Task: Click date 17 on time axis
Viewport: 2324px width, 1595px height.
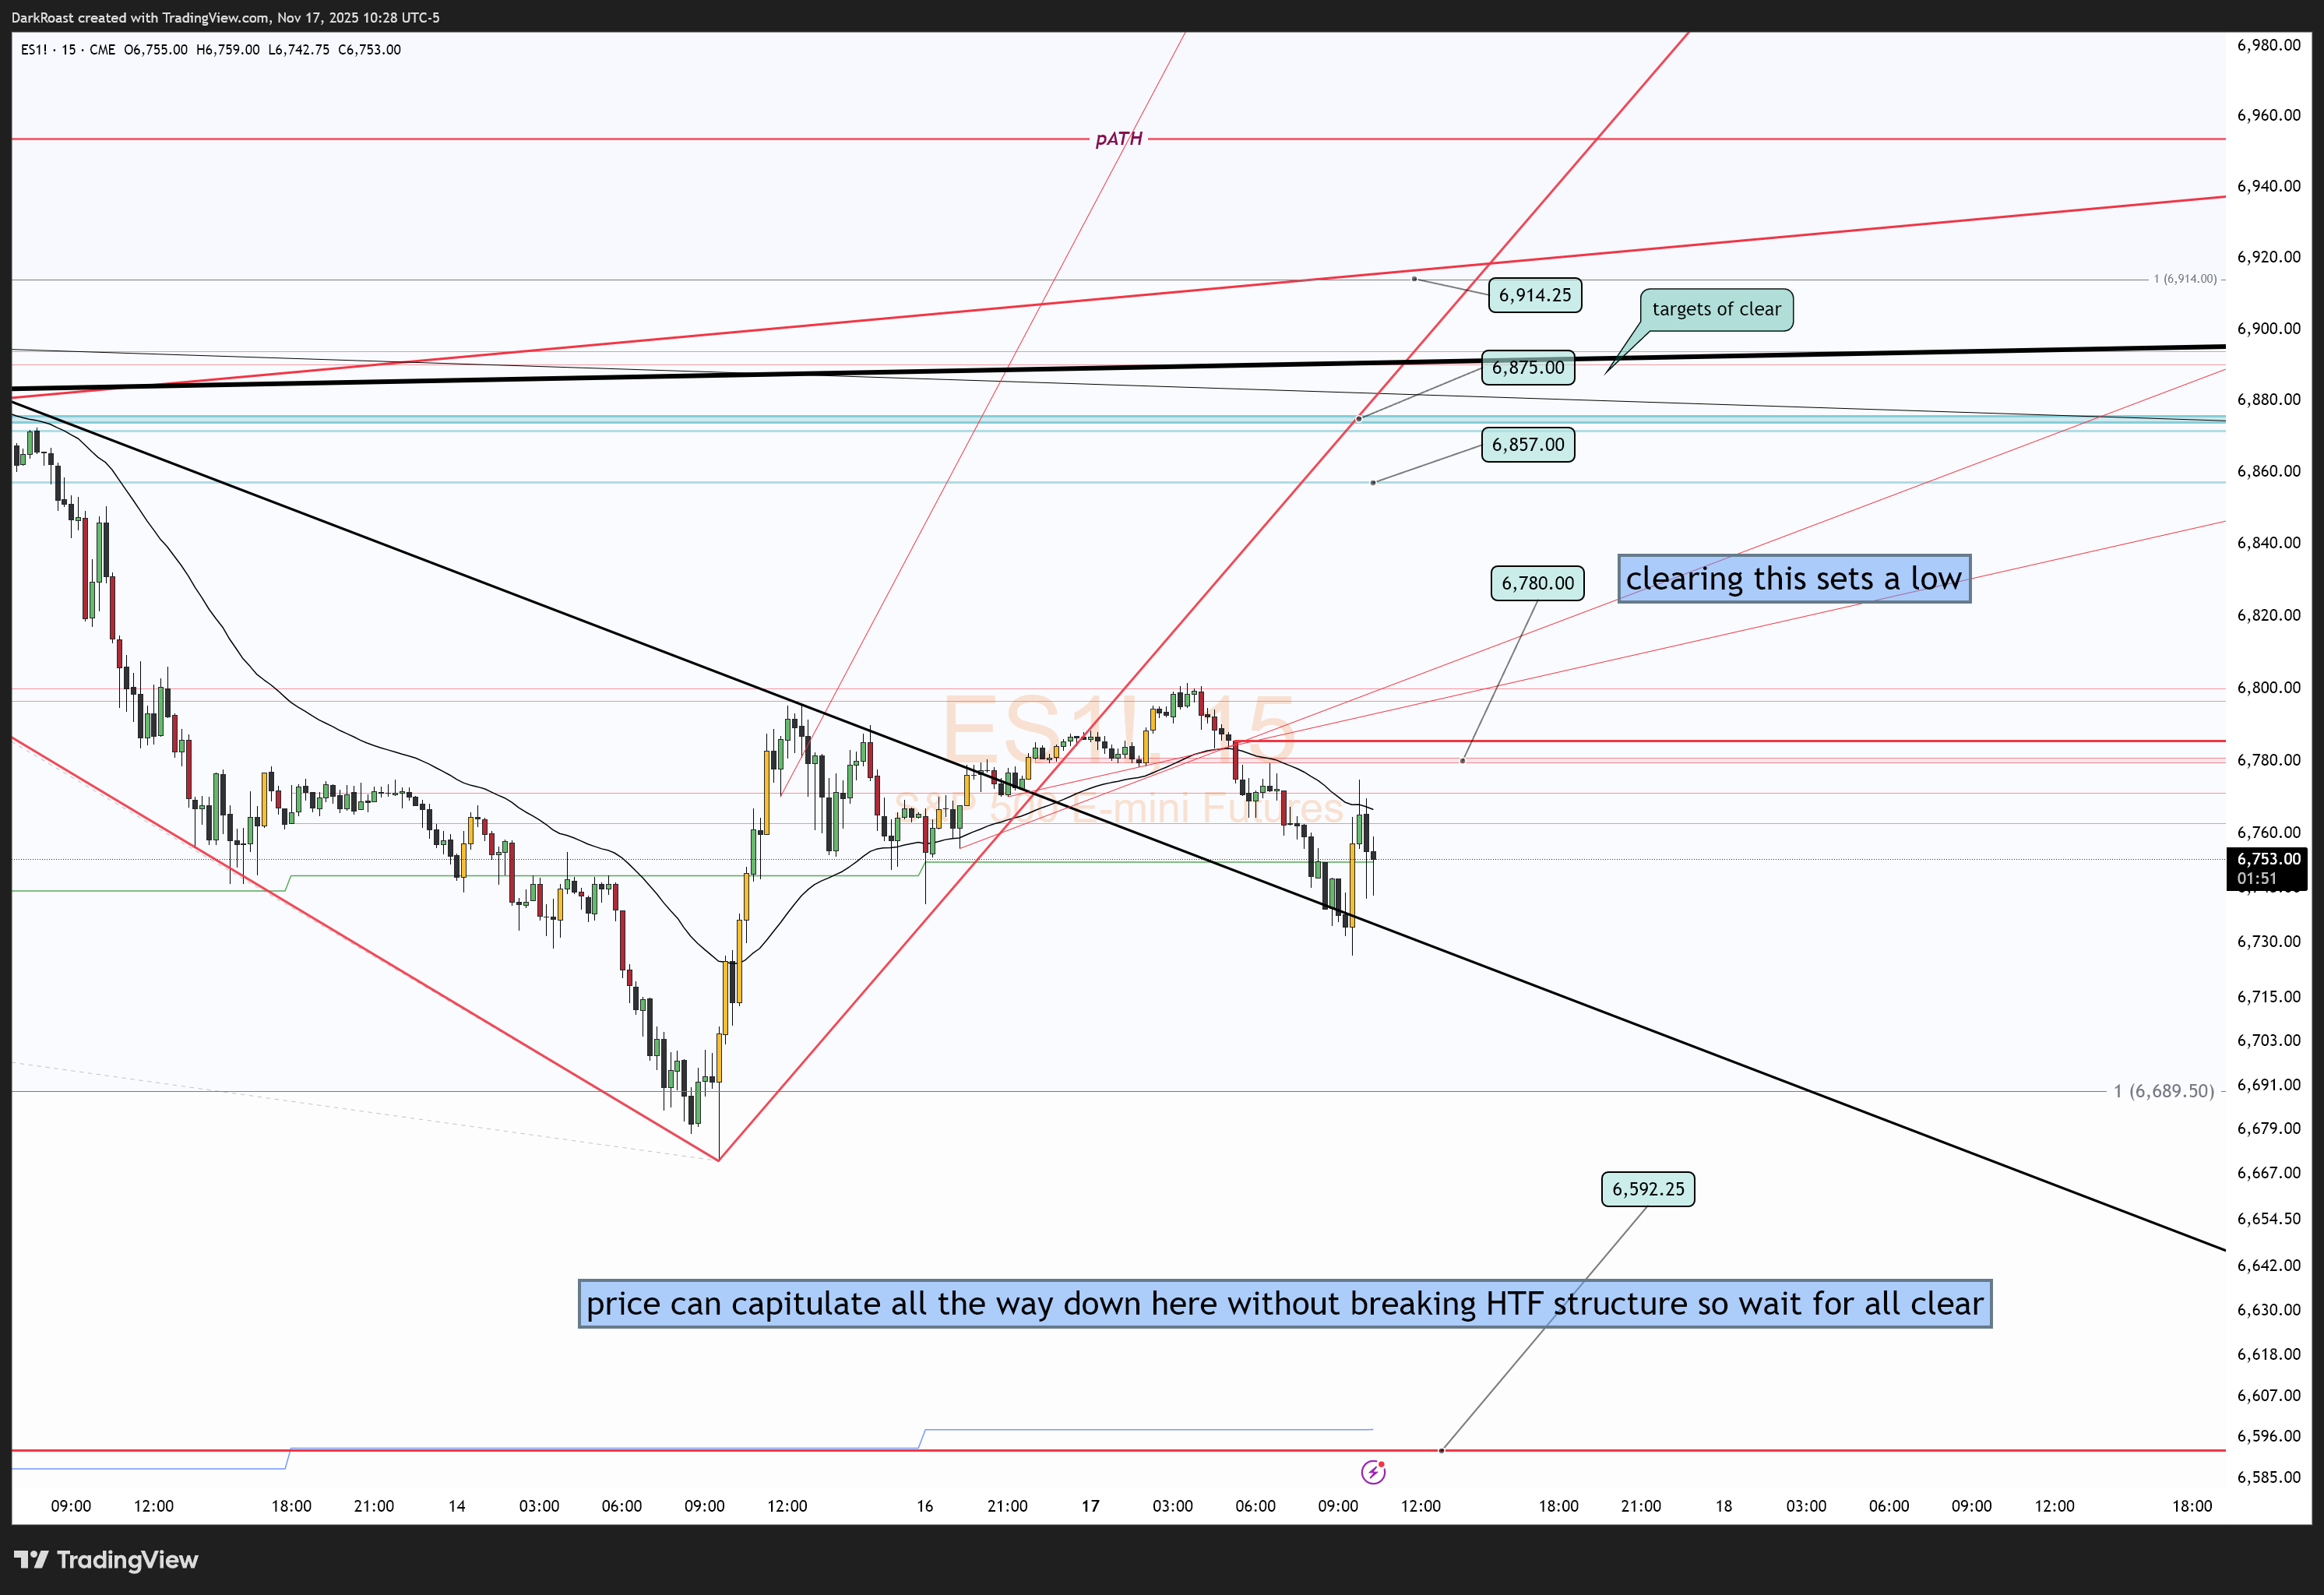Action: pyautogui.click(x=1090, y=1505)
